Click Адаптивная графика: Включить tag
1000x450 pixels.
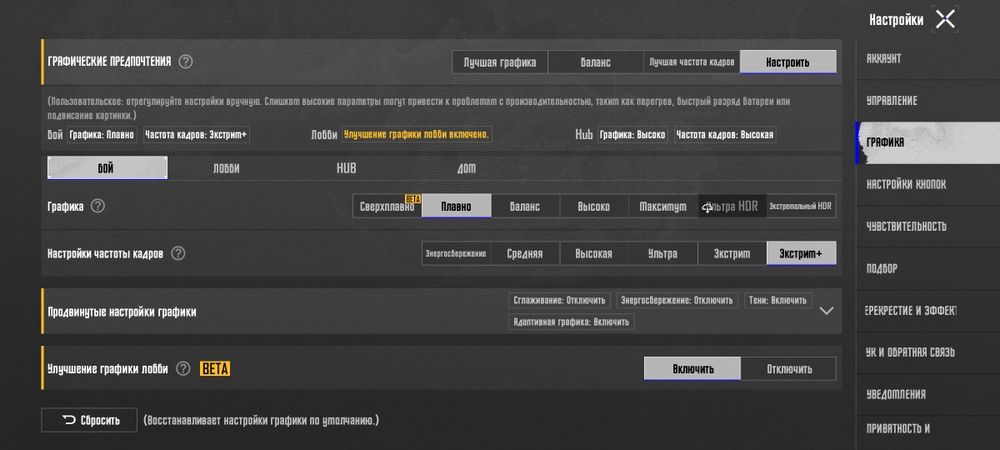pyautogui.click(x=571, y=322)
